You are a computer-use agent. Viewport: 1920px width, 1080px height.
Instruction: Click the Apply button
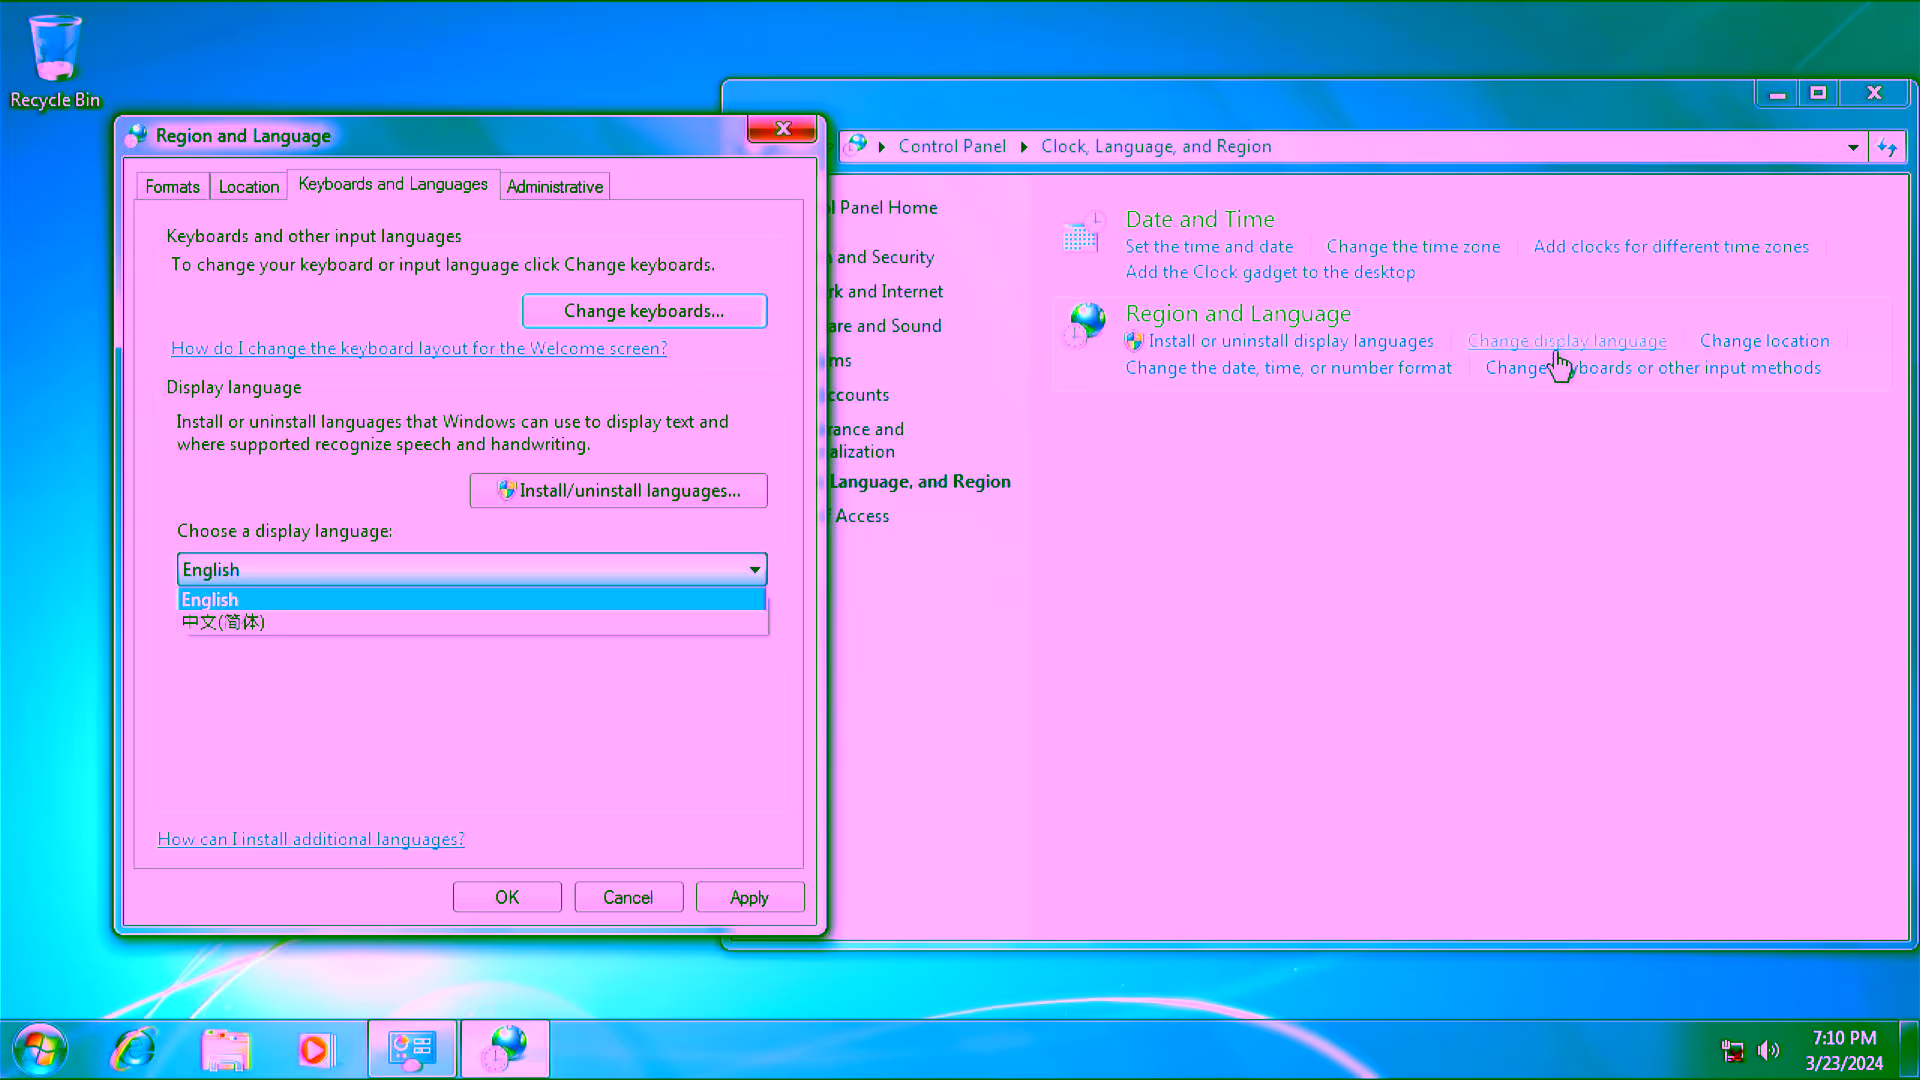pyautogui.click(x=749, y=898)
